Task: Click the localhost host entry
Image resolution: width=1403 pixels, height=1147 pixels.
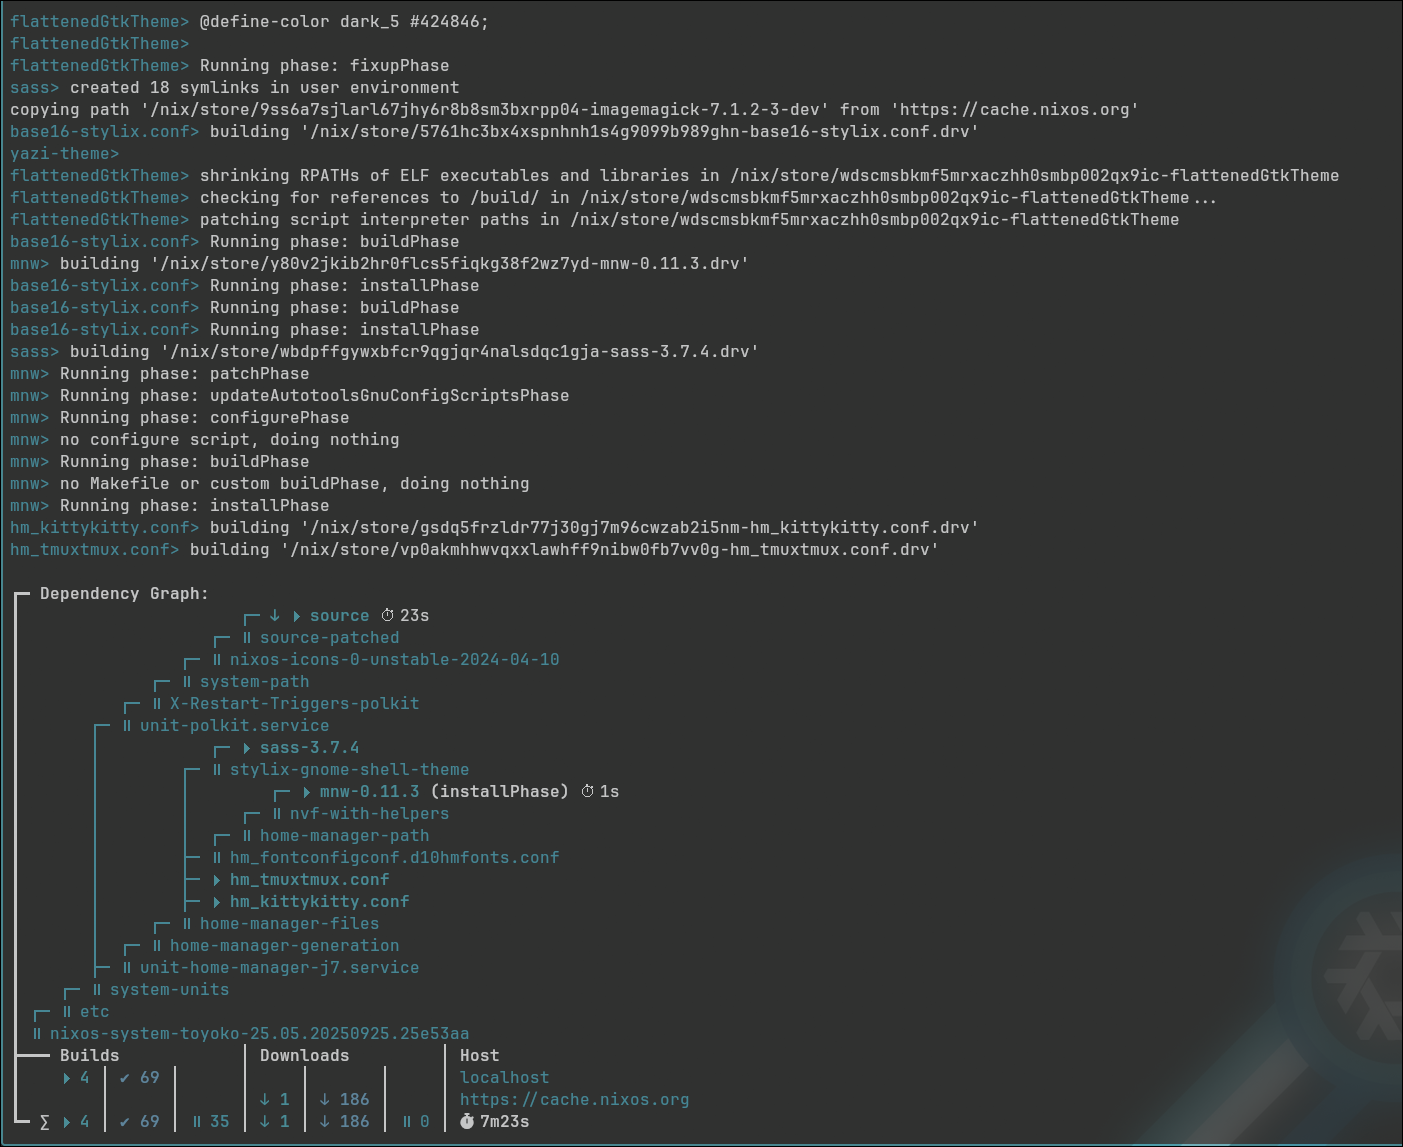Action: [504, 1077]
